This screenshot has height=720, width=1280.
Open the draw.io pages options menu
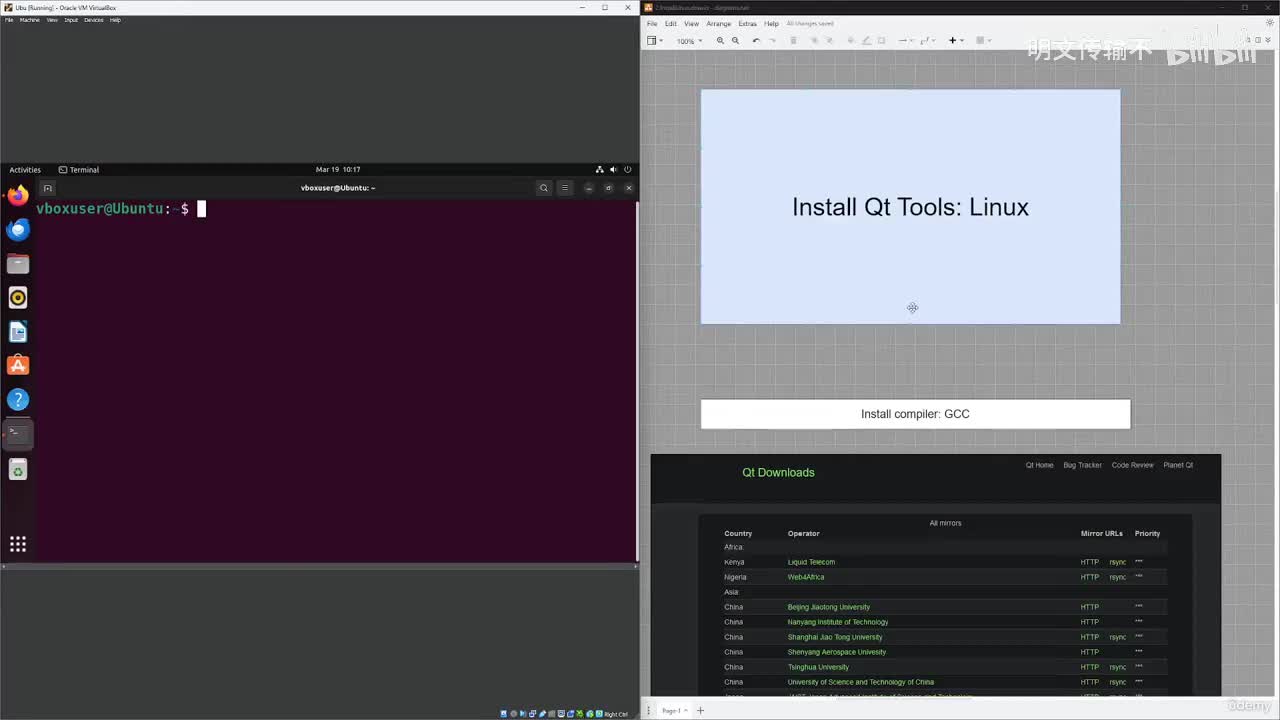(650, 711)
